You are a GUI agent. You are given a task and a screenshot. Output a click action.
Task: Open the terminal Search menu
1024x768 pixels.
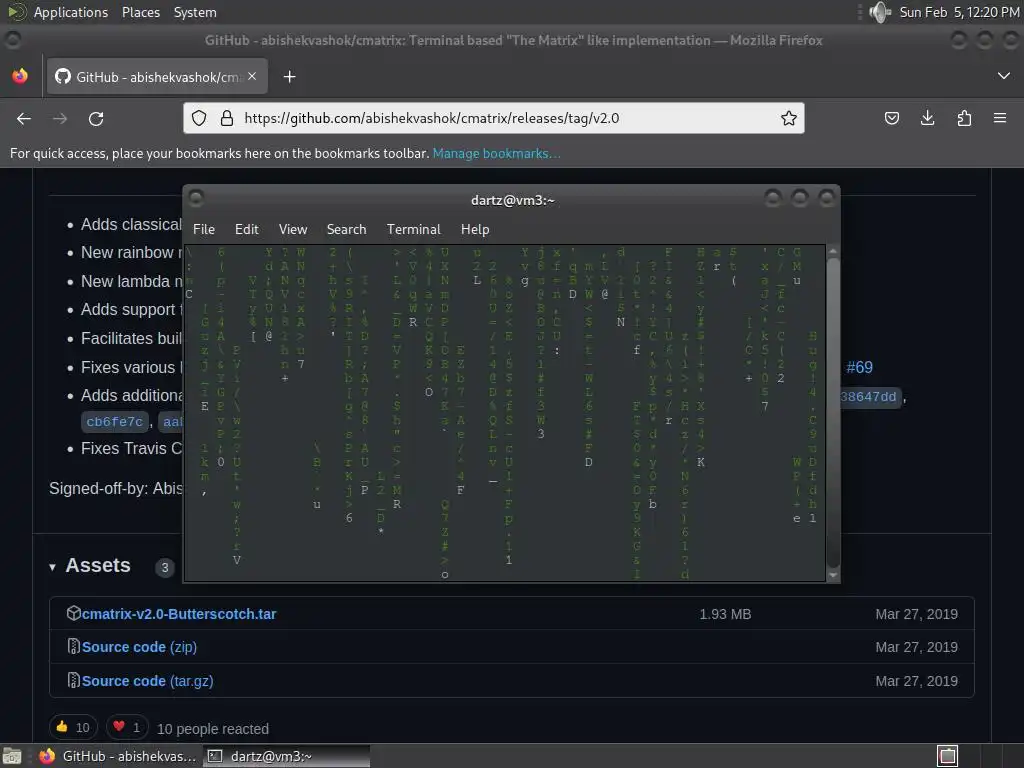click(346, 229)
